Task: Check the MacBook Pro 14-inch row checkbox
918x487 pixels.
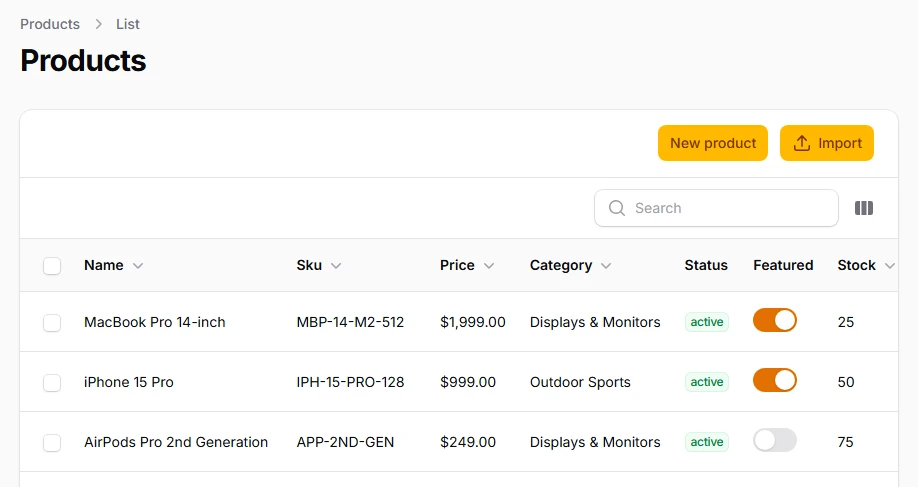Action: [52, 323]
